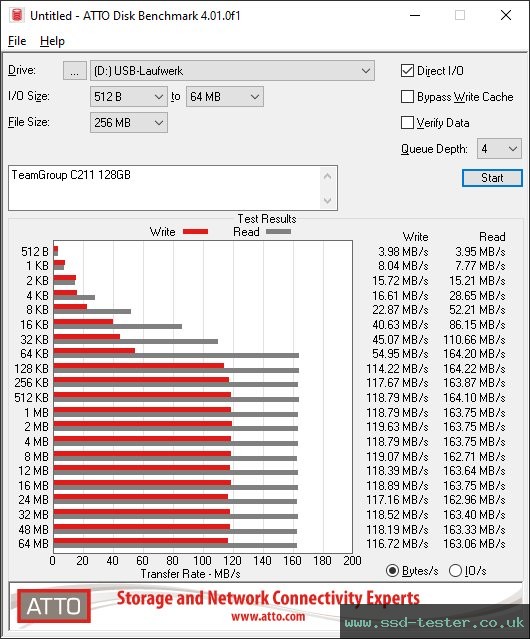Image resolution: width=530 pixels, height=639 pixels.
Task: Click the 54.95 MB/s write value
Action: click(400, 354)
